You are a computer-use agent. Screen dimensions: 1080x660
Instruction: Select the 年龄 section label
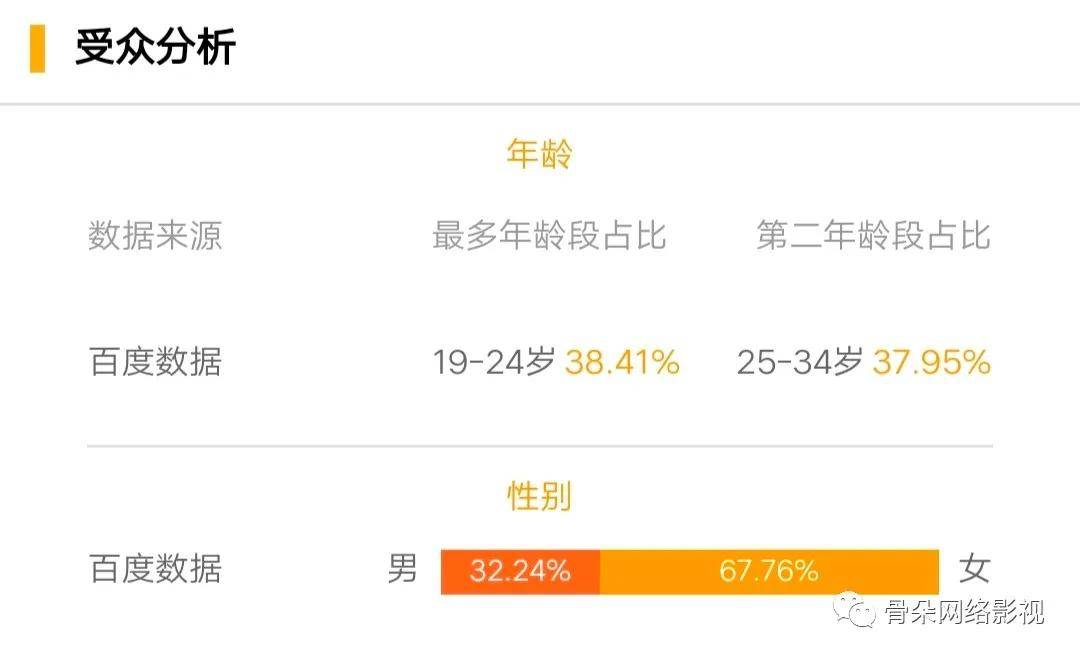pos(539,153)
